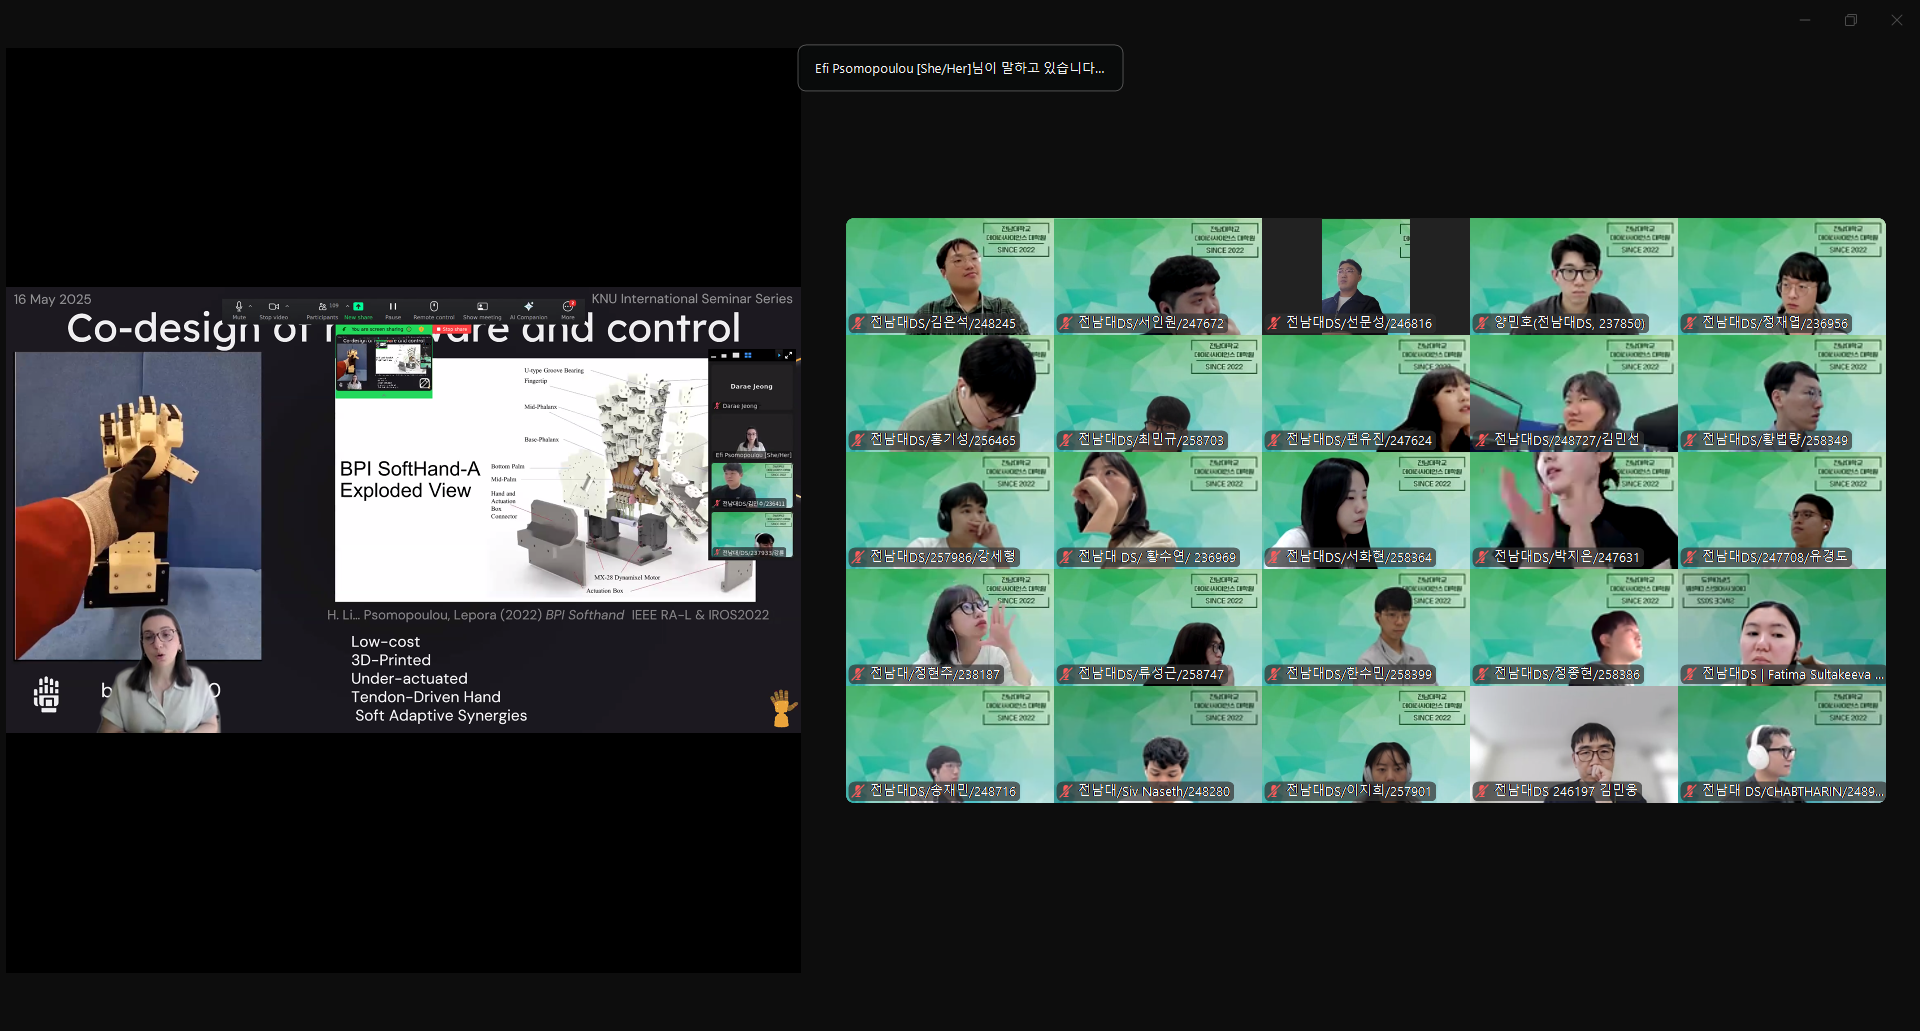Click blue play arrow in mini panel
Image resolution: width=1920 pixels, height=1032 pixels.
779,355
